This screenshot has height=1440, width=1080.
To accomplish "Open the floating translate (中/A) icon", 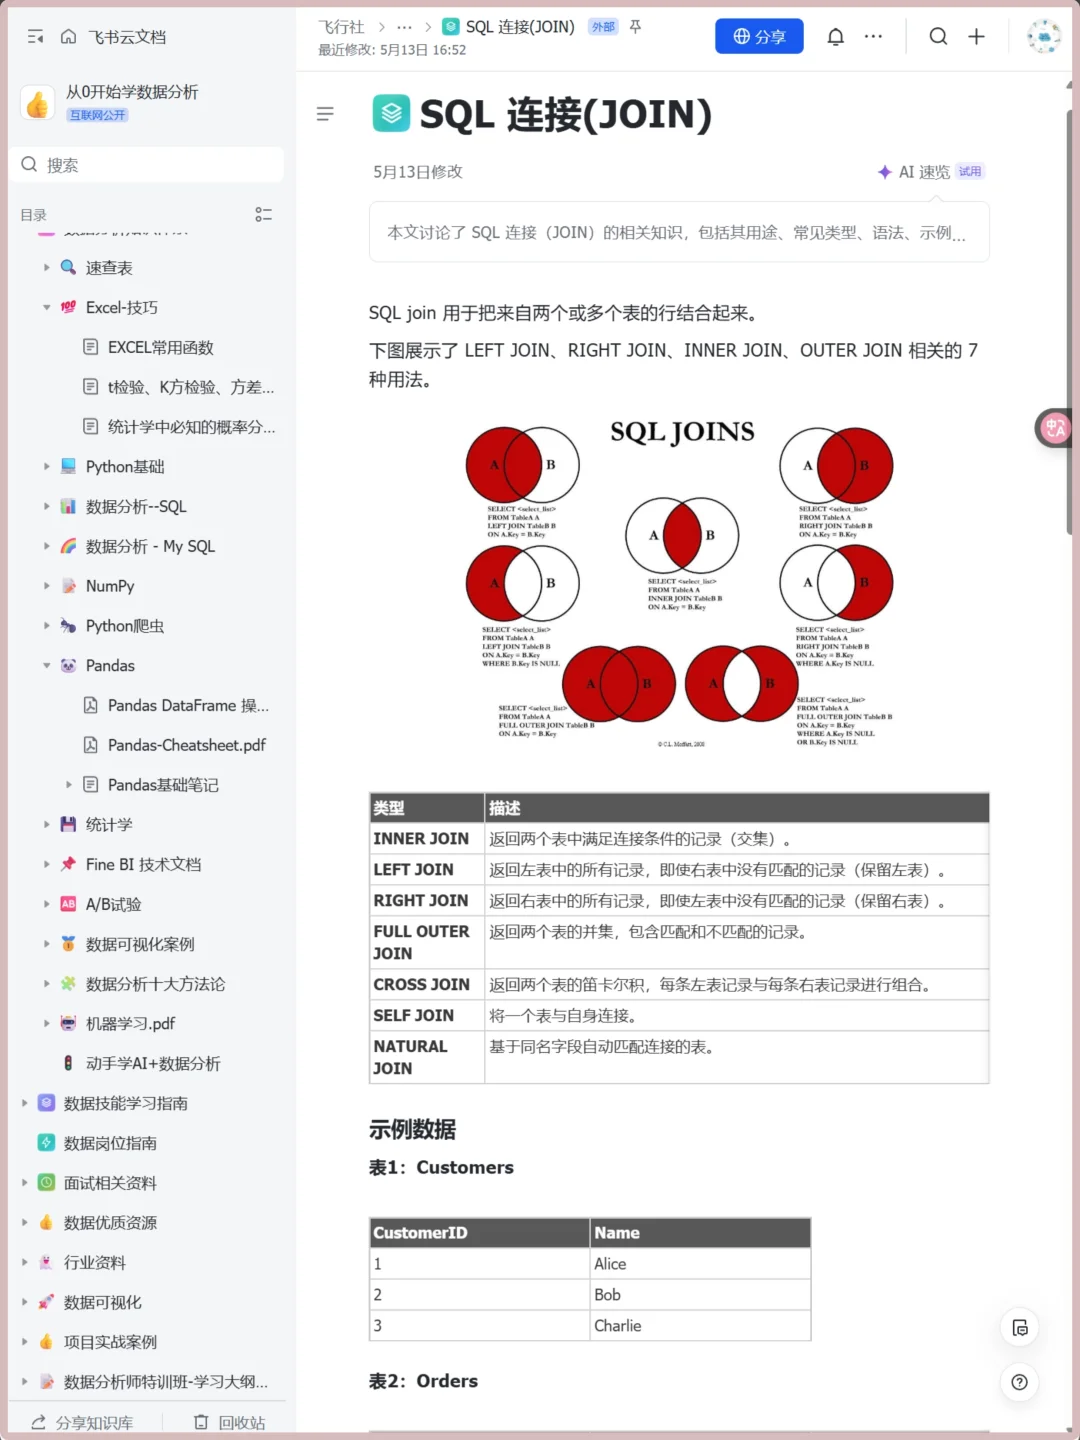I will (x=1053, y=428).
